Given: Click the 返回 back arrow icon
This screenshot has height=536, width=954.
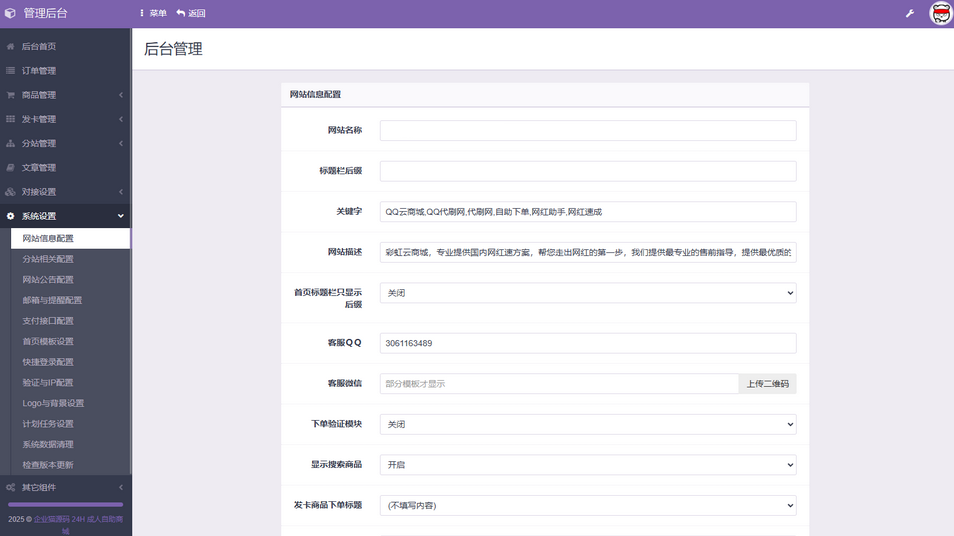Looking at the screenshot, I should (181, 13).
